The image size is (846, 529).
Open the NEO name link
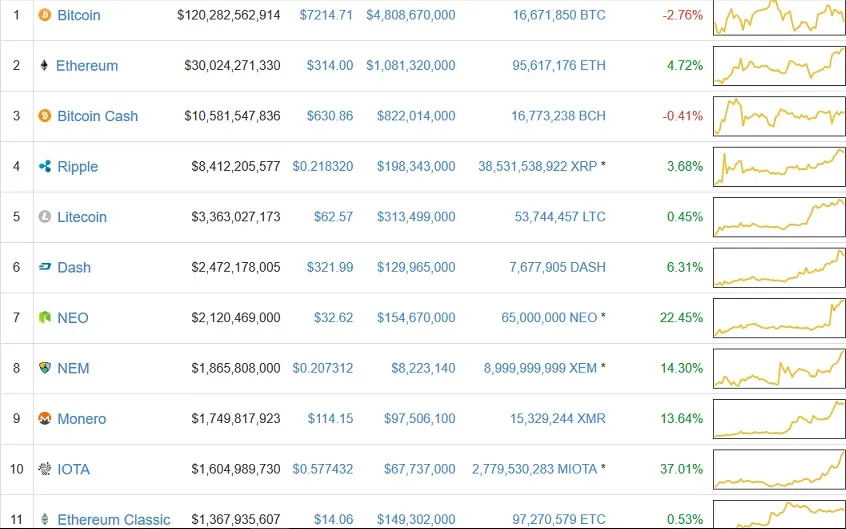73,318
